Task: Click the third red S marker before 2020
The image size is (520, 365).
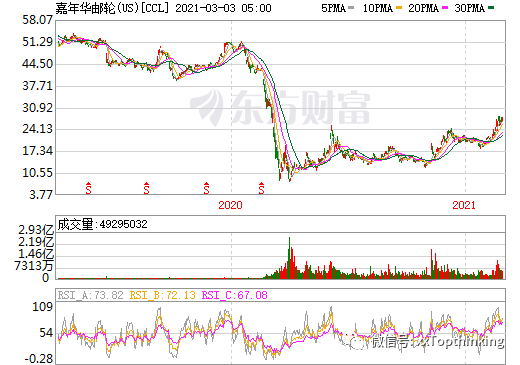Action: pyautogui.click(x=206, y=188)
